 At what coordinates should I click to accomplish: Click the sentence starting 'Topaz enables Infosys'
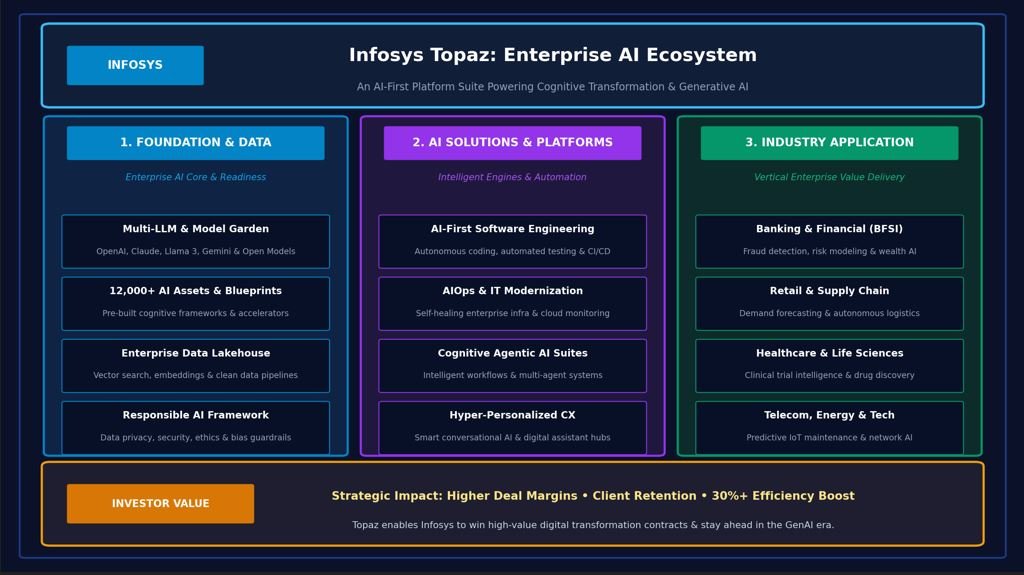(593, 525)
